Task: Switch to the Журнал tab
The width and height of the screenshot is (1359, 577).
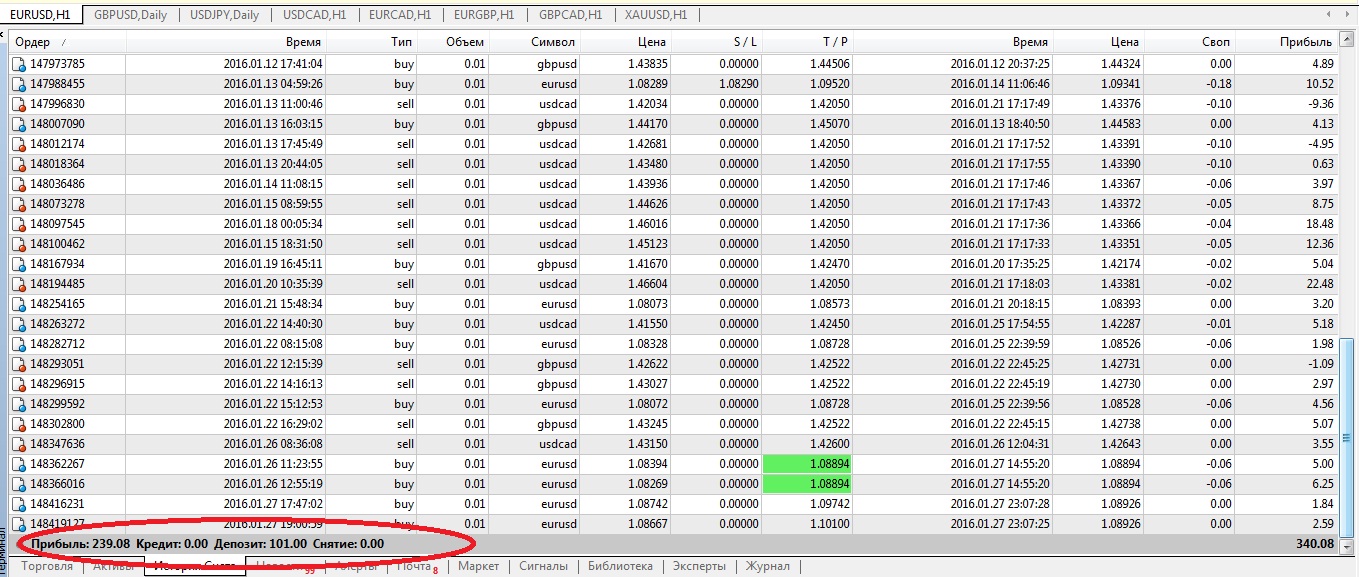Action: pos(768,566)
